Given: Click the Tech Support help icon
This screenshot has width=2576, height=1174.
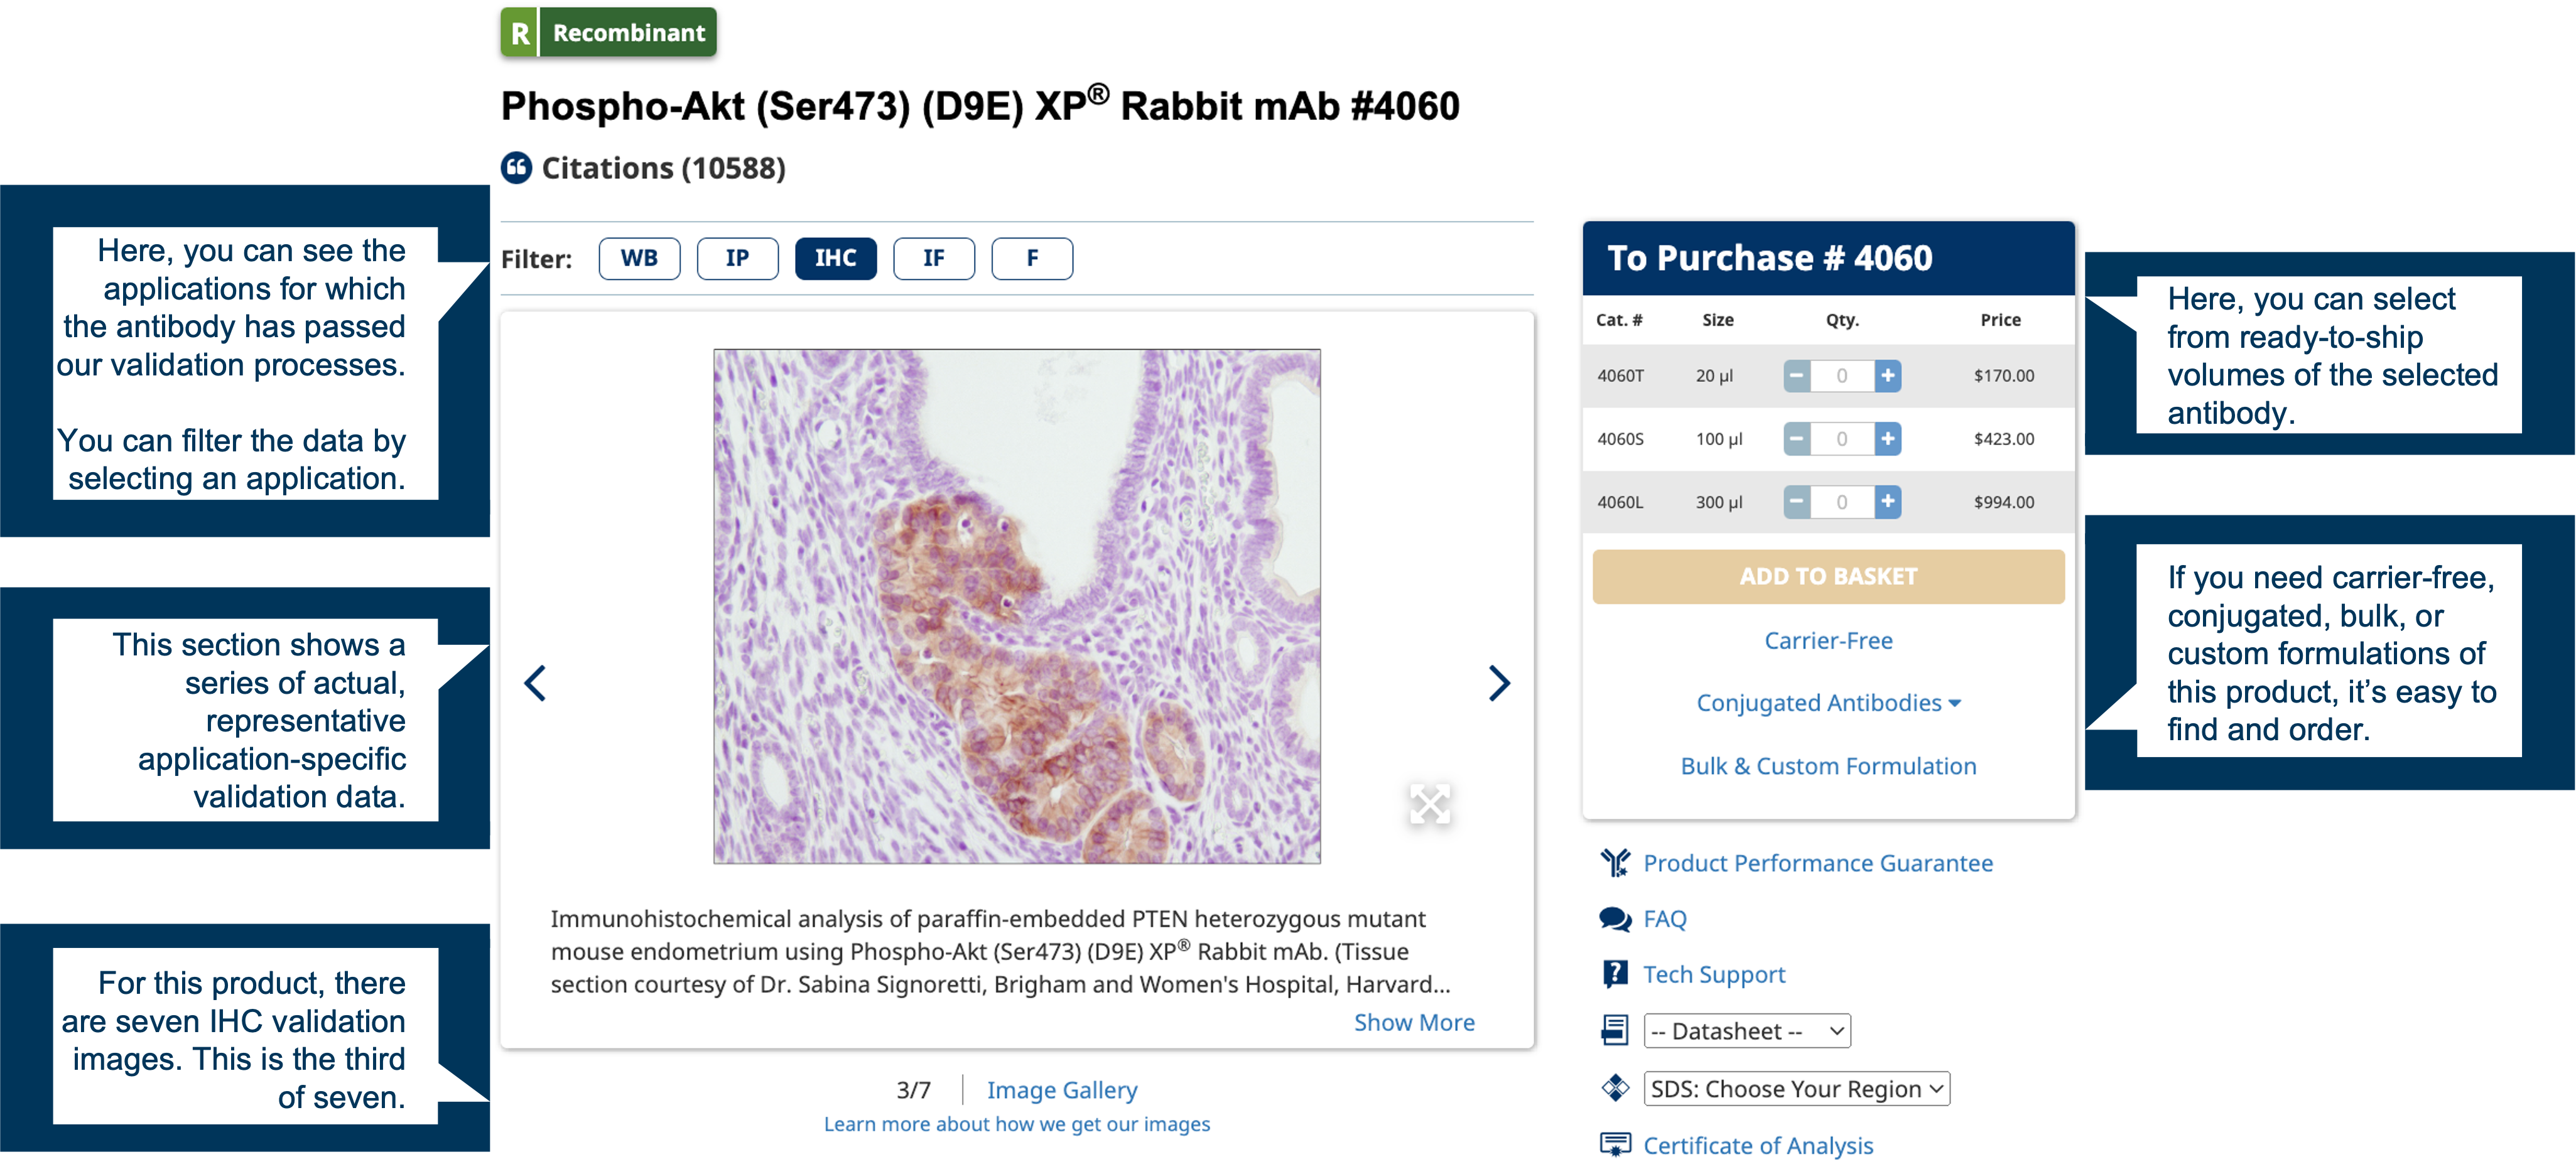Looking at the screenshot, I should [1615, 971].
